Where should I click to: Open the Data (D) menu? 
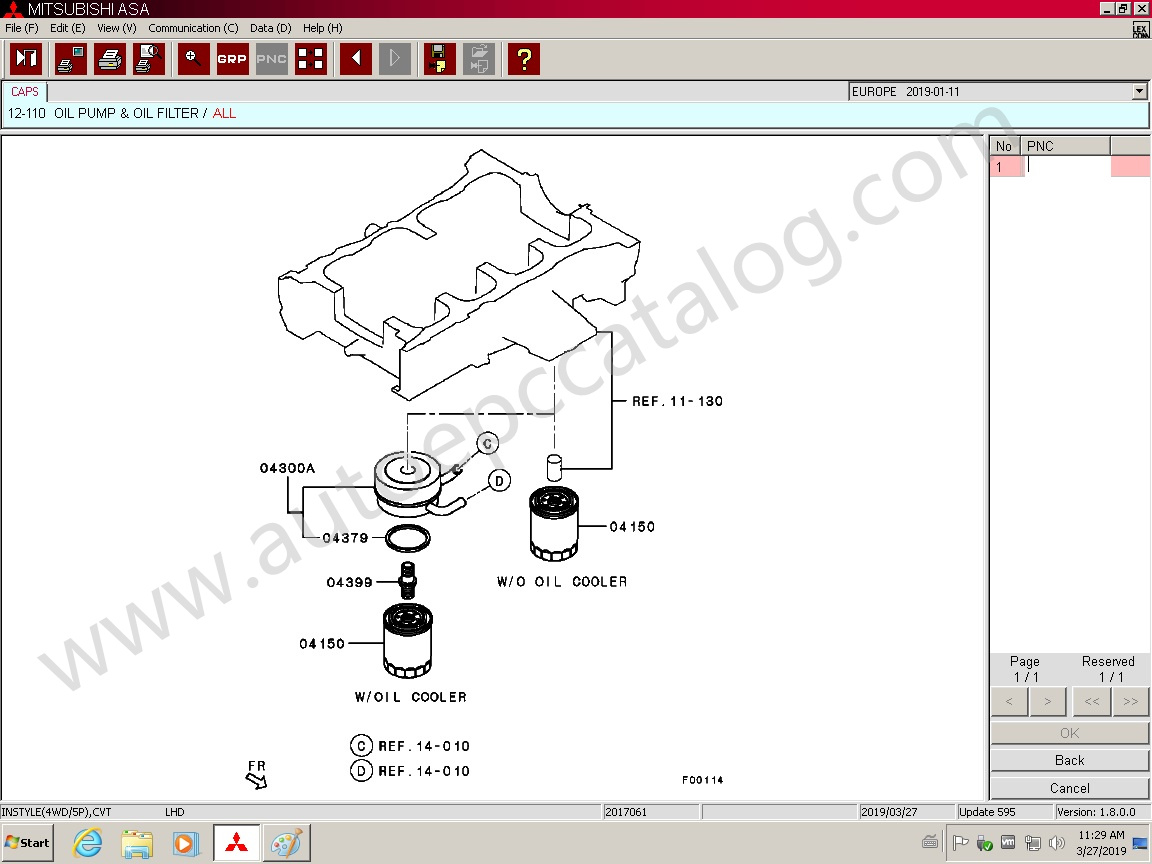(270, 28)
